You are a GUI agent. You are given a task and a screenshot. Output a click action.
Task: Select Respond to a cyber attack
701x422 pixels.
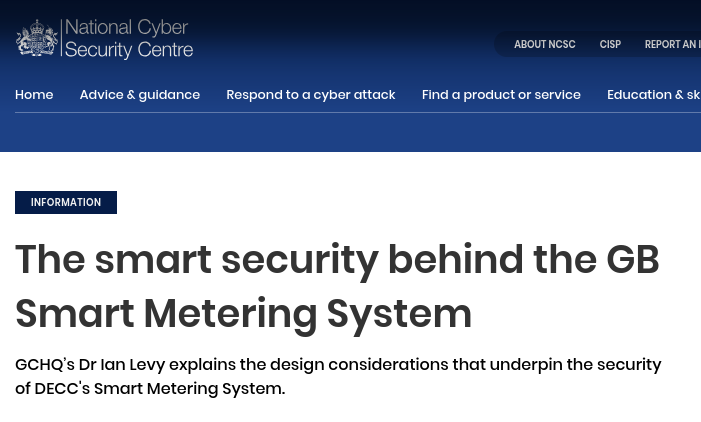point(310,95)
